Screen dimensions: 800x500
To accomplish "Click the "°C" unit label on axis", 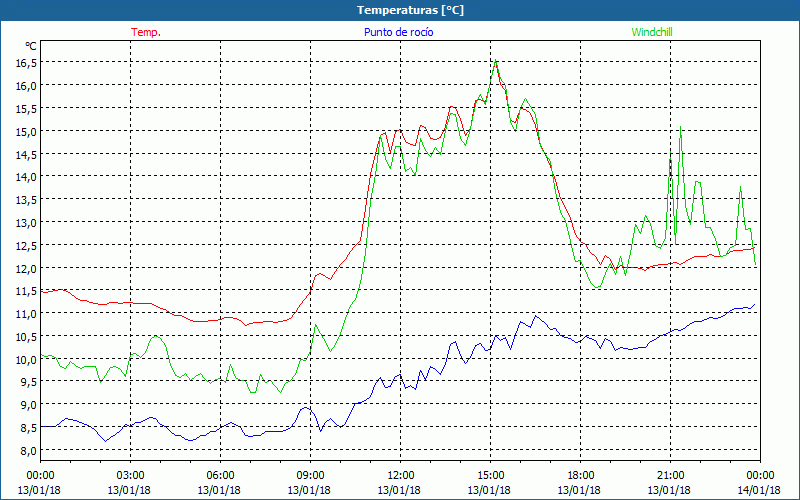I will pos(31,46).
